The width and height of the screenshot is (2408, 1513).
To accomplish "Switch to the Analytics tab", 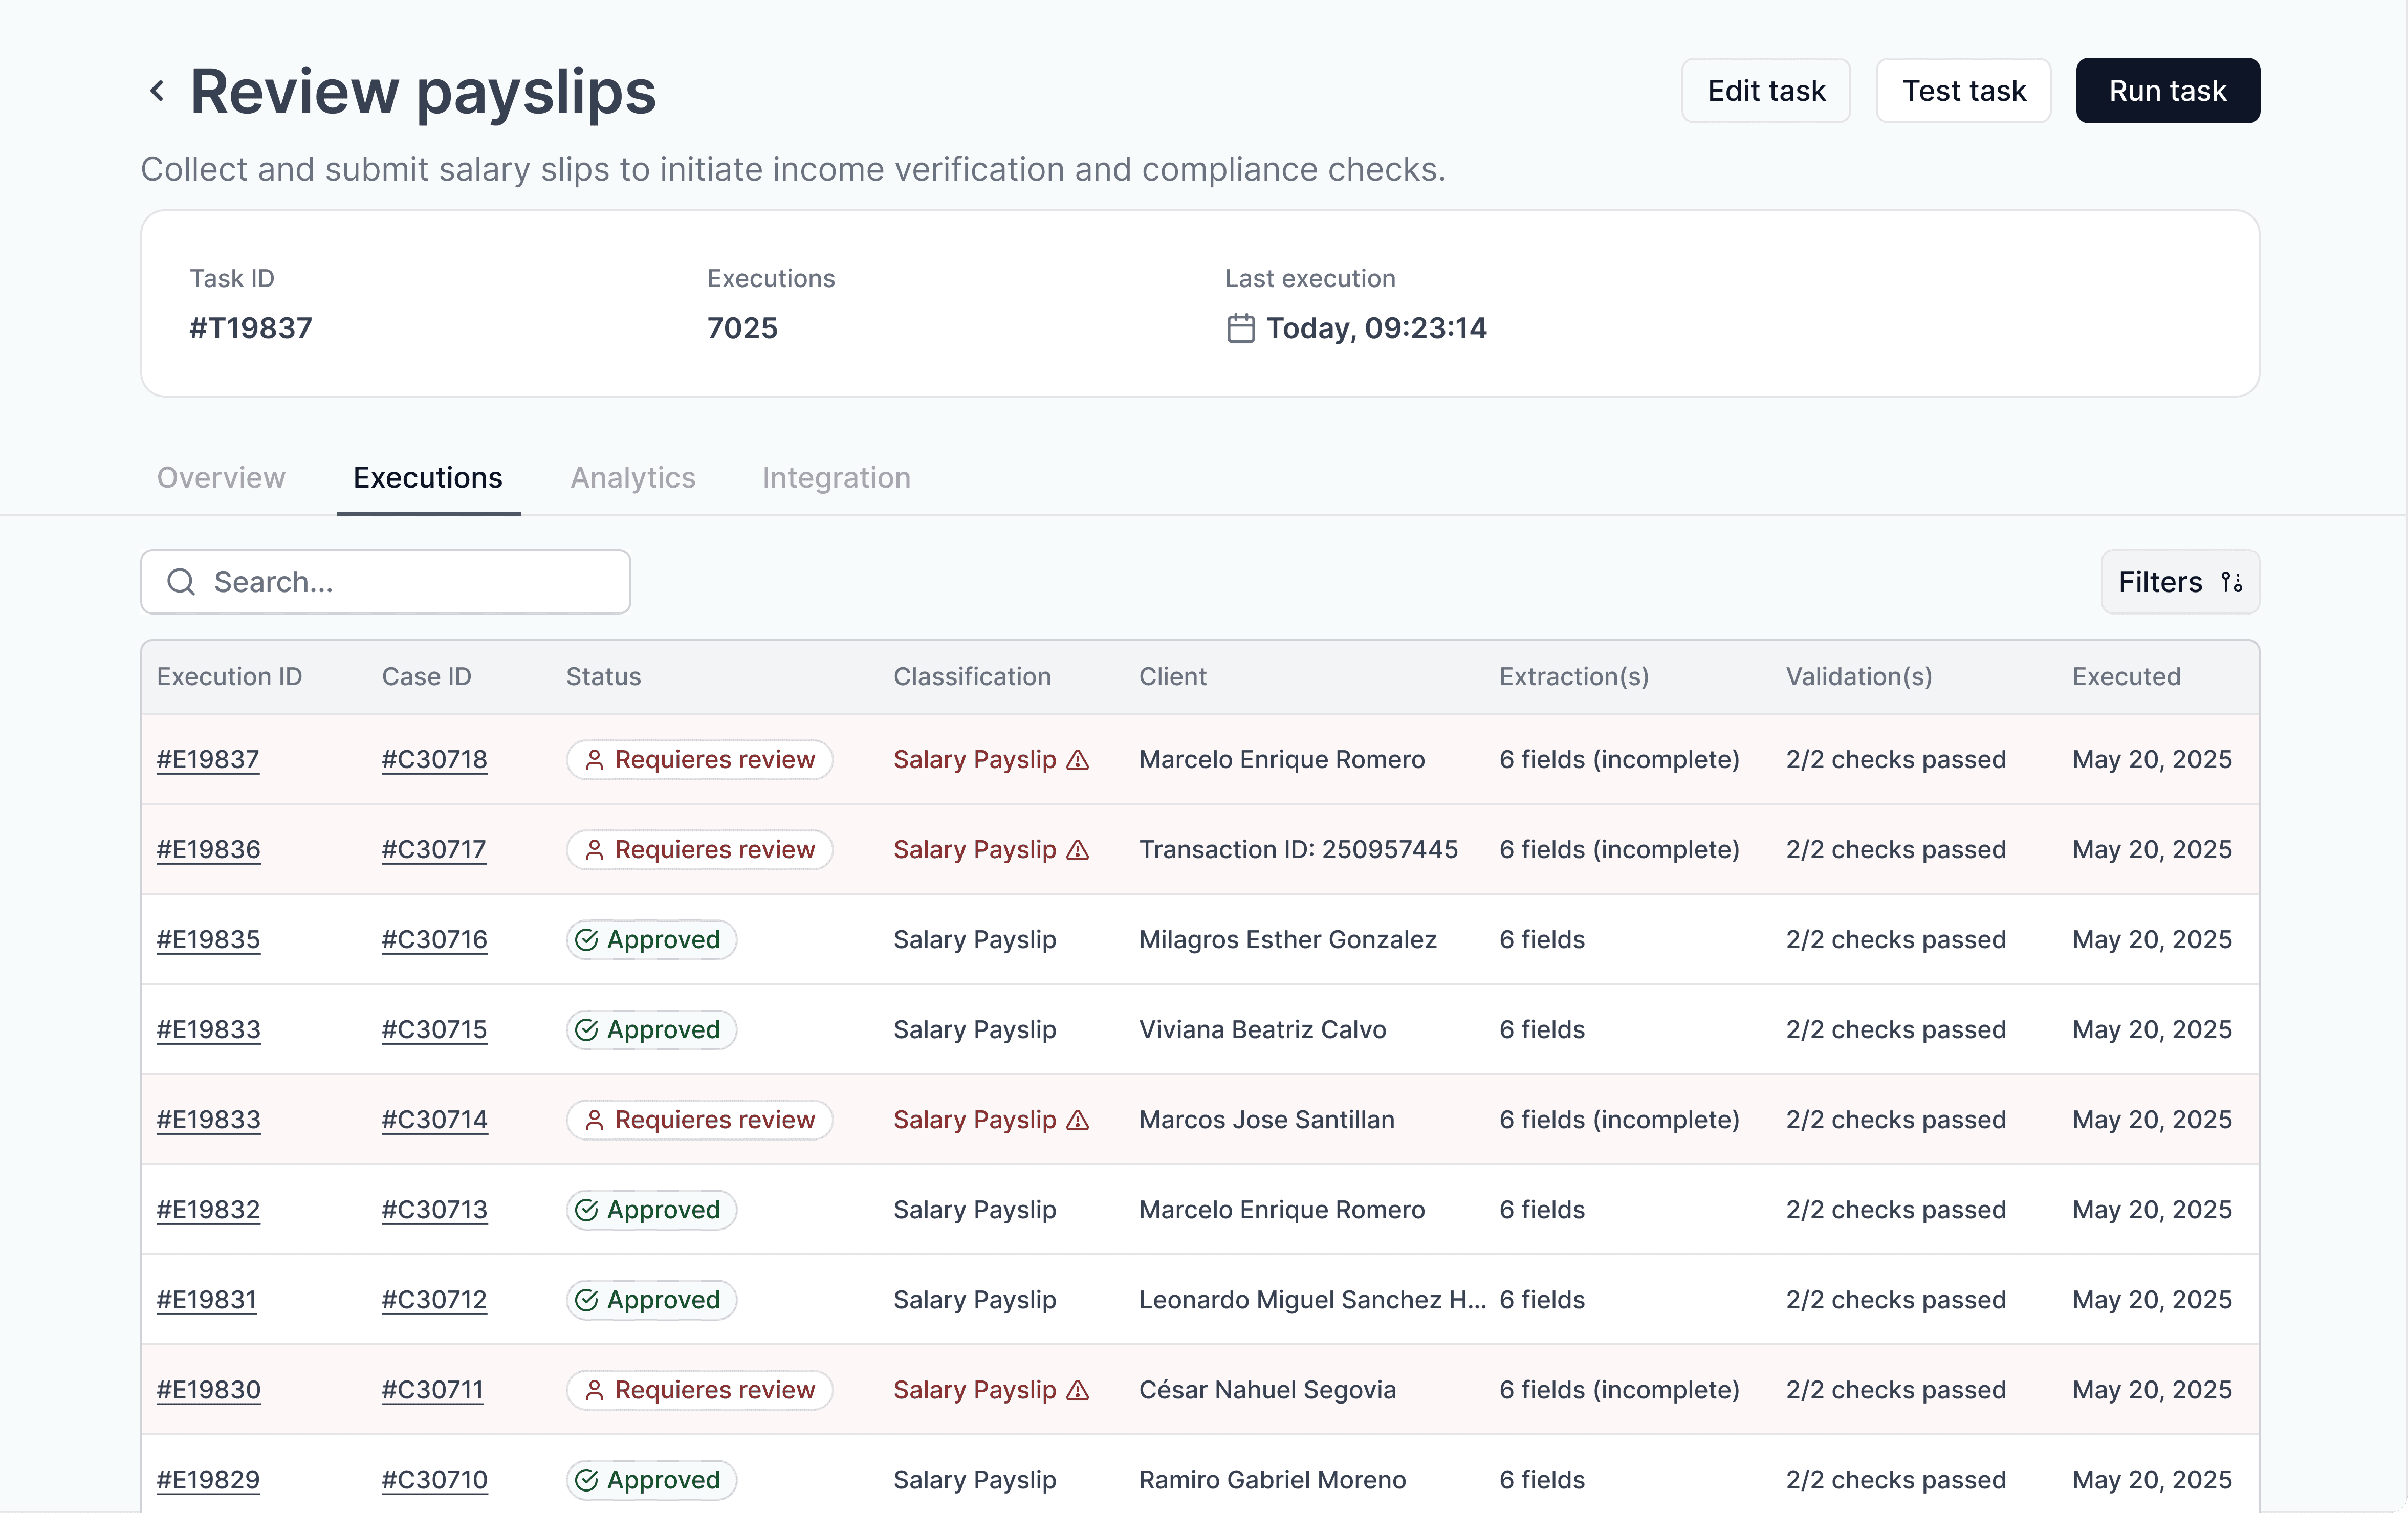I will (x=632, y=477).
